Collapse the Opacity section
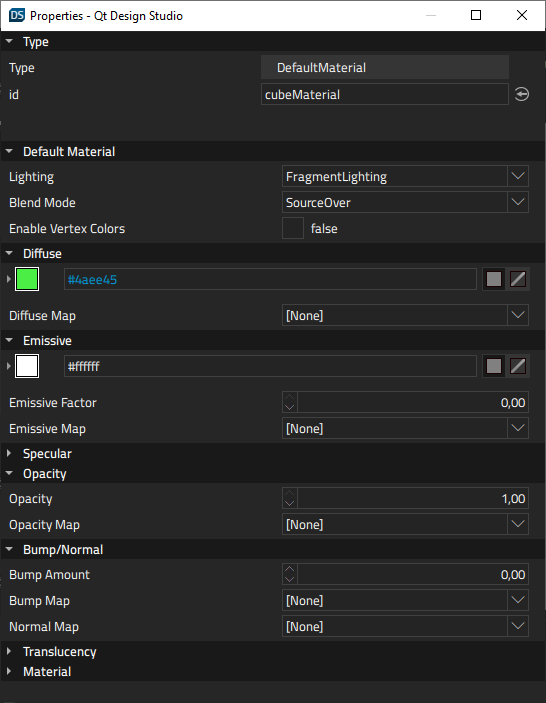 pos(9,473)
